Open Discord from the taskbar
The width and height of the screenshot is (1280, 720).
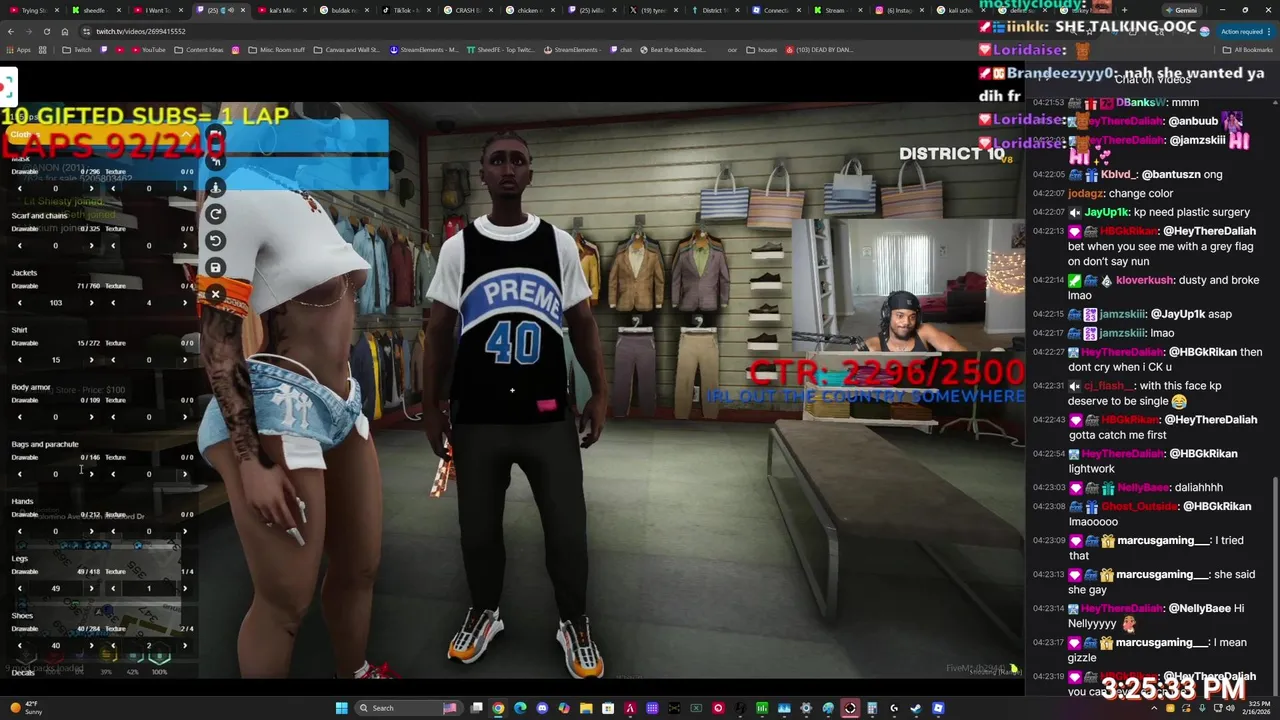542,708
